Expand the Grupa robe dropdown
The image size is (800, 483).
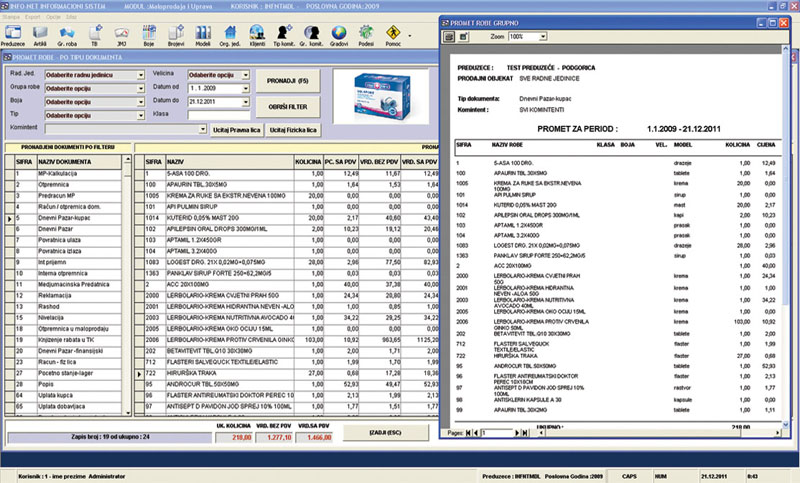pos(140,89)
